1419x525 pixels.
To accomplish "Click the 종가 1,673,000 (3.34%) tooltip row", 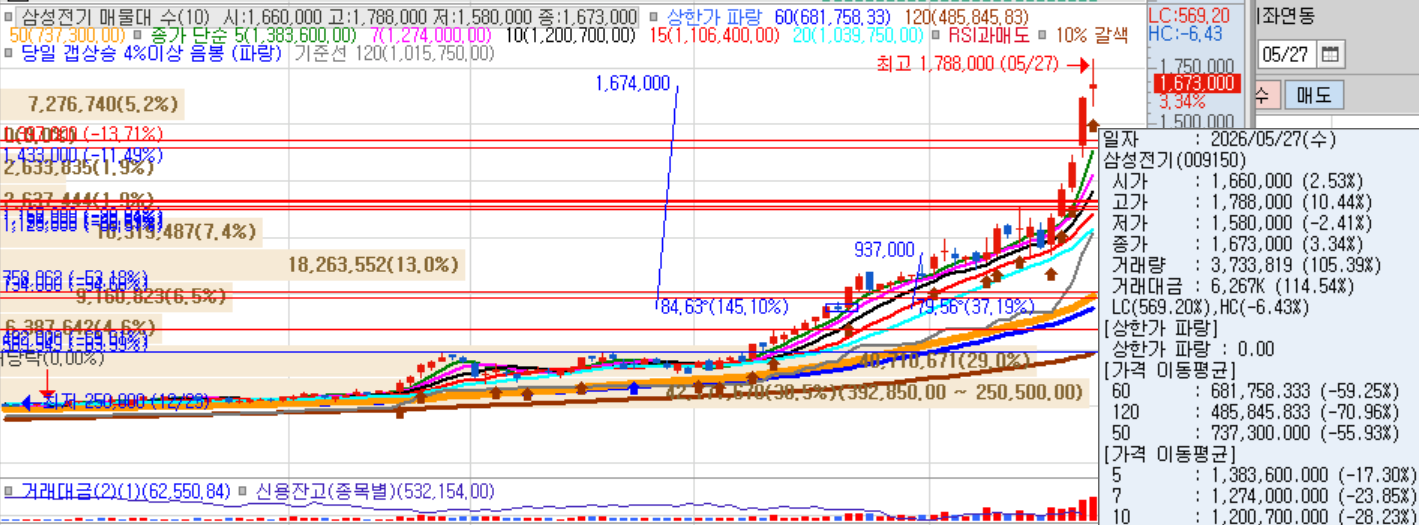I will click(1239, 244).
